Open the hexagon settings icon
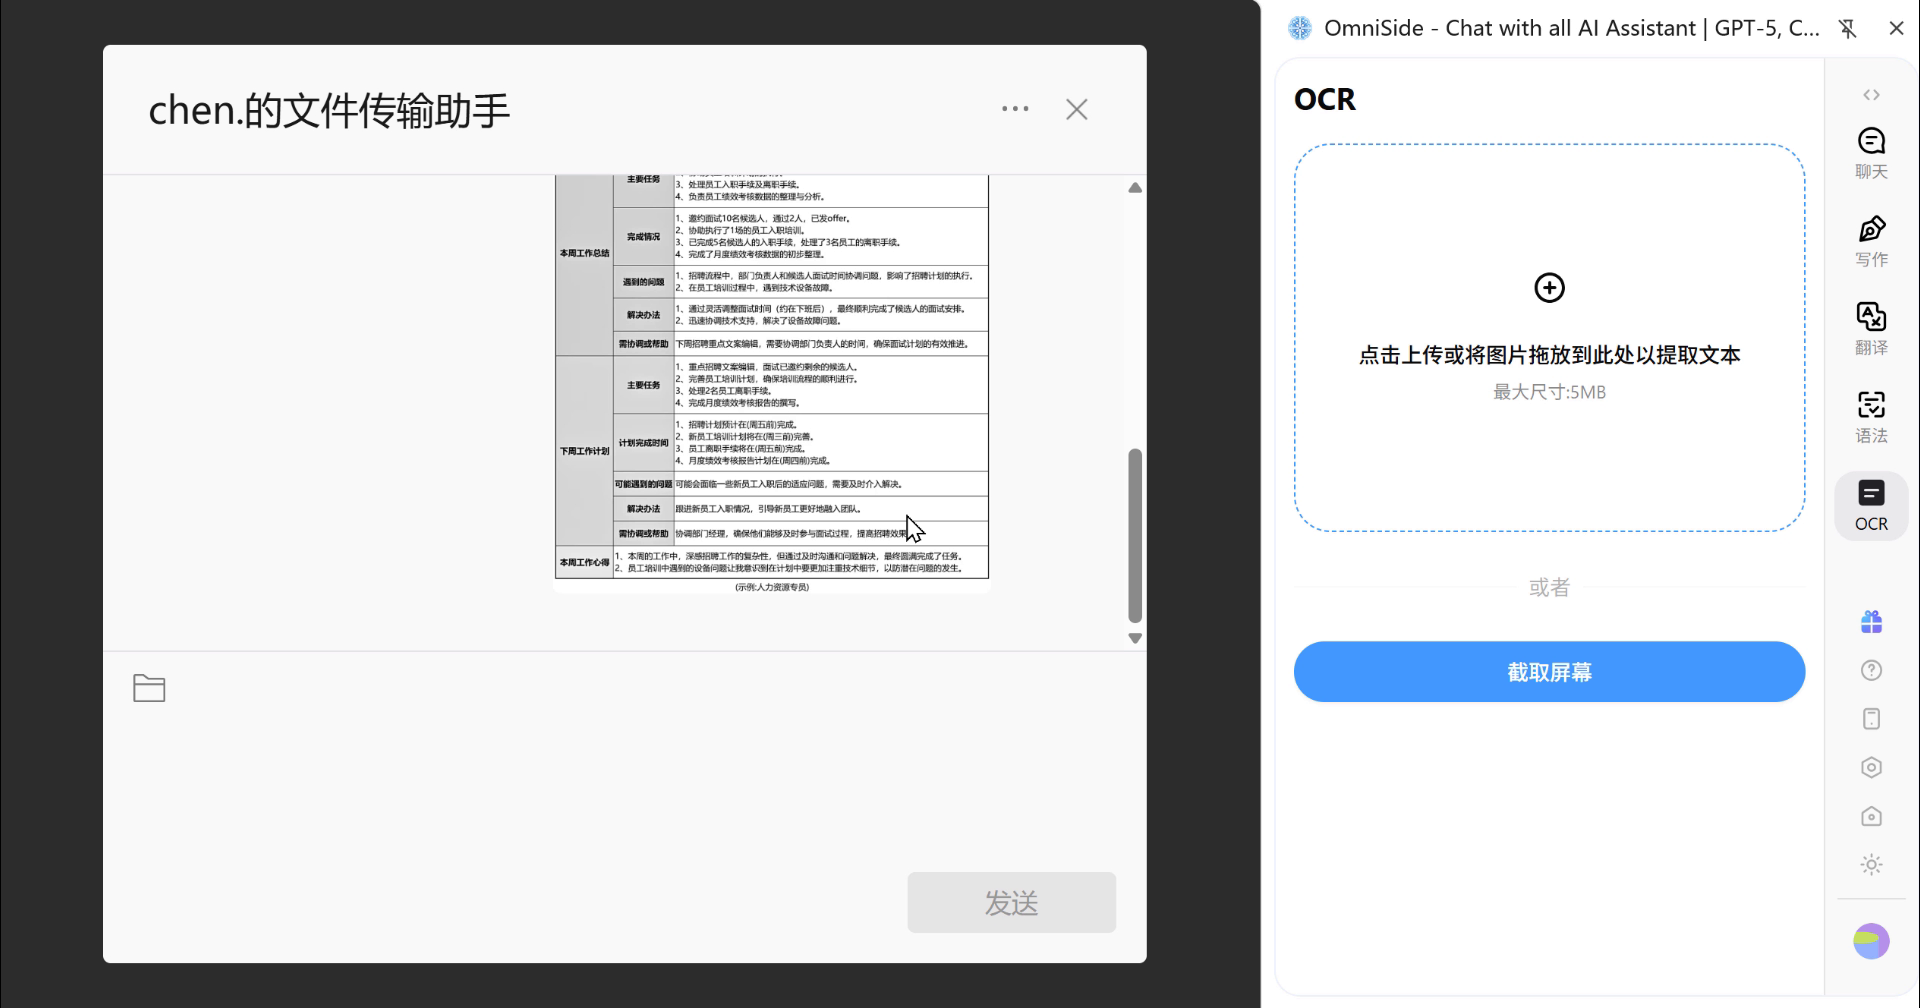Image resolution: width=1920 pixels, height=1008 pixels. coord(1871,767)
